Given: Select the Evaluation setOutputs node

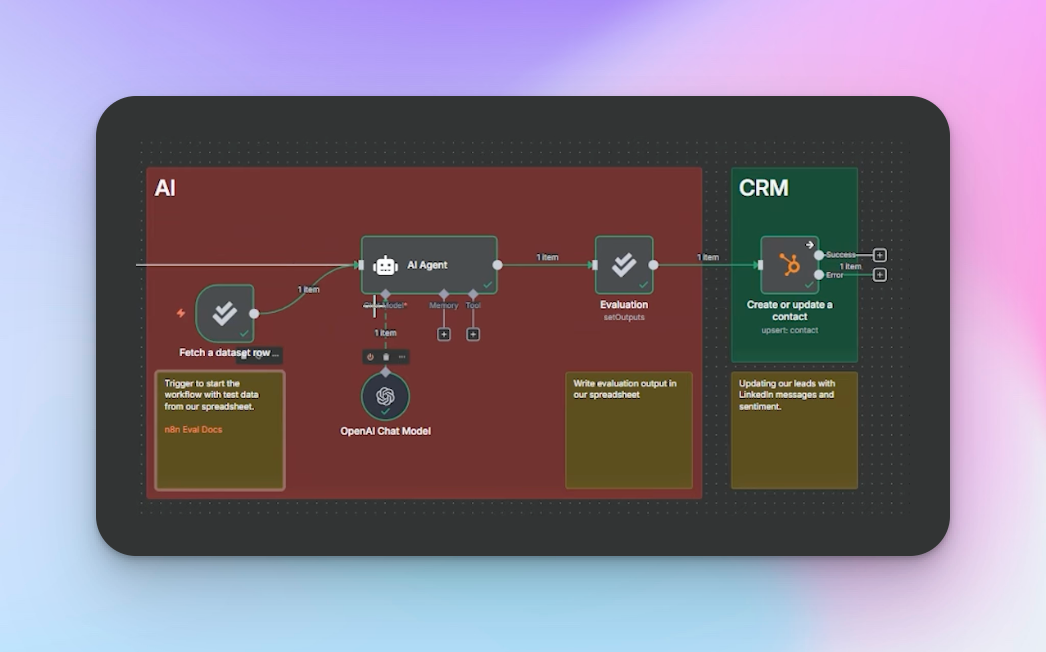Looking at the screenshot, I should coord(624,265).
